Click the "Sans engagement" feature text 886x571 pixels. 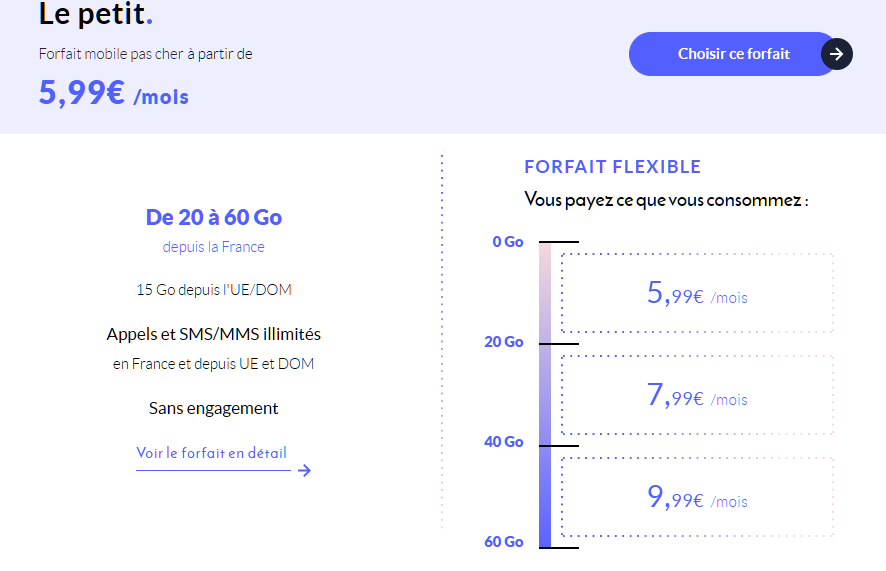click(x=214, y=408)
